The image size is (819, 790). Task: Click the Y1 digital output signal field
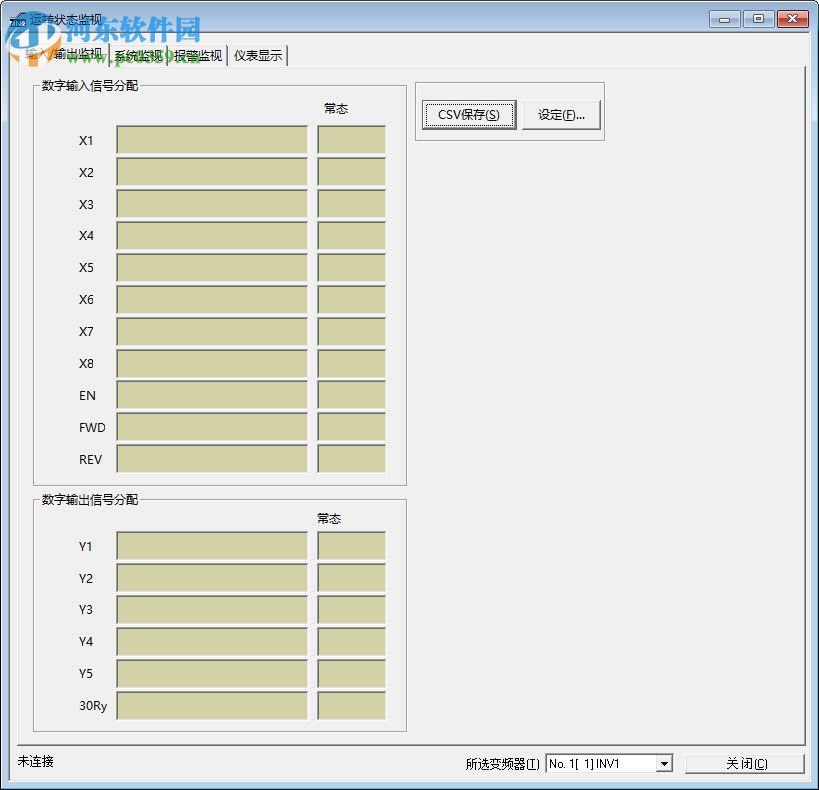click(x=210, y=546)
